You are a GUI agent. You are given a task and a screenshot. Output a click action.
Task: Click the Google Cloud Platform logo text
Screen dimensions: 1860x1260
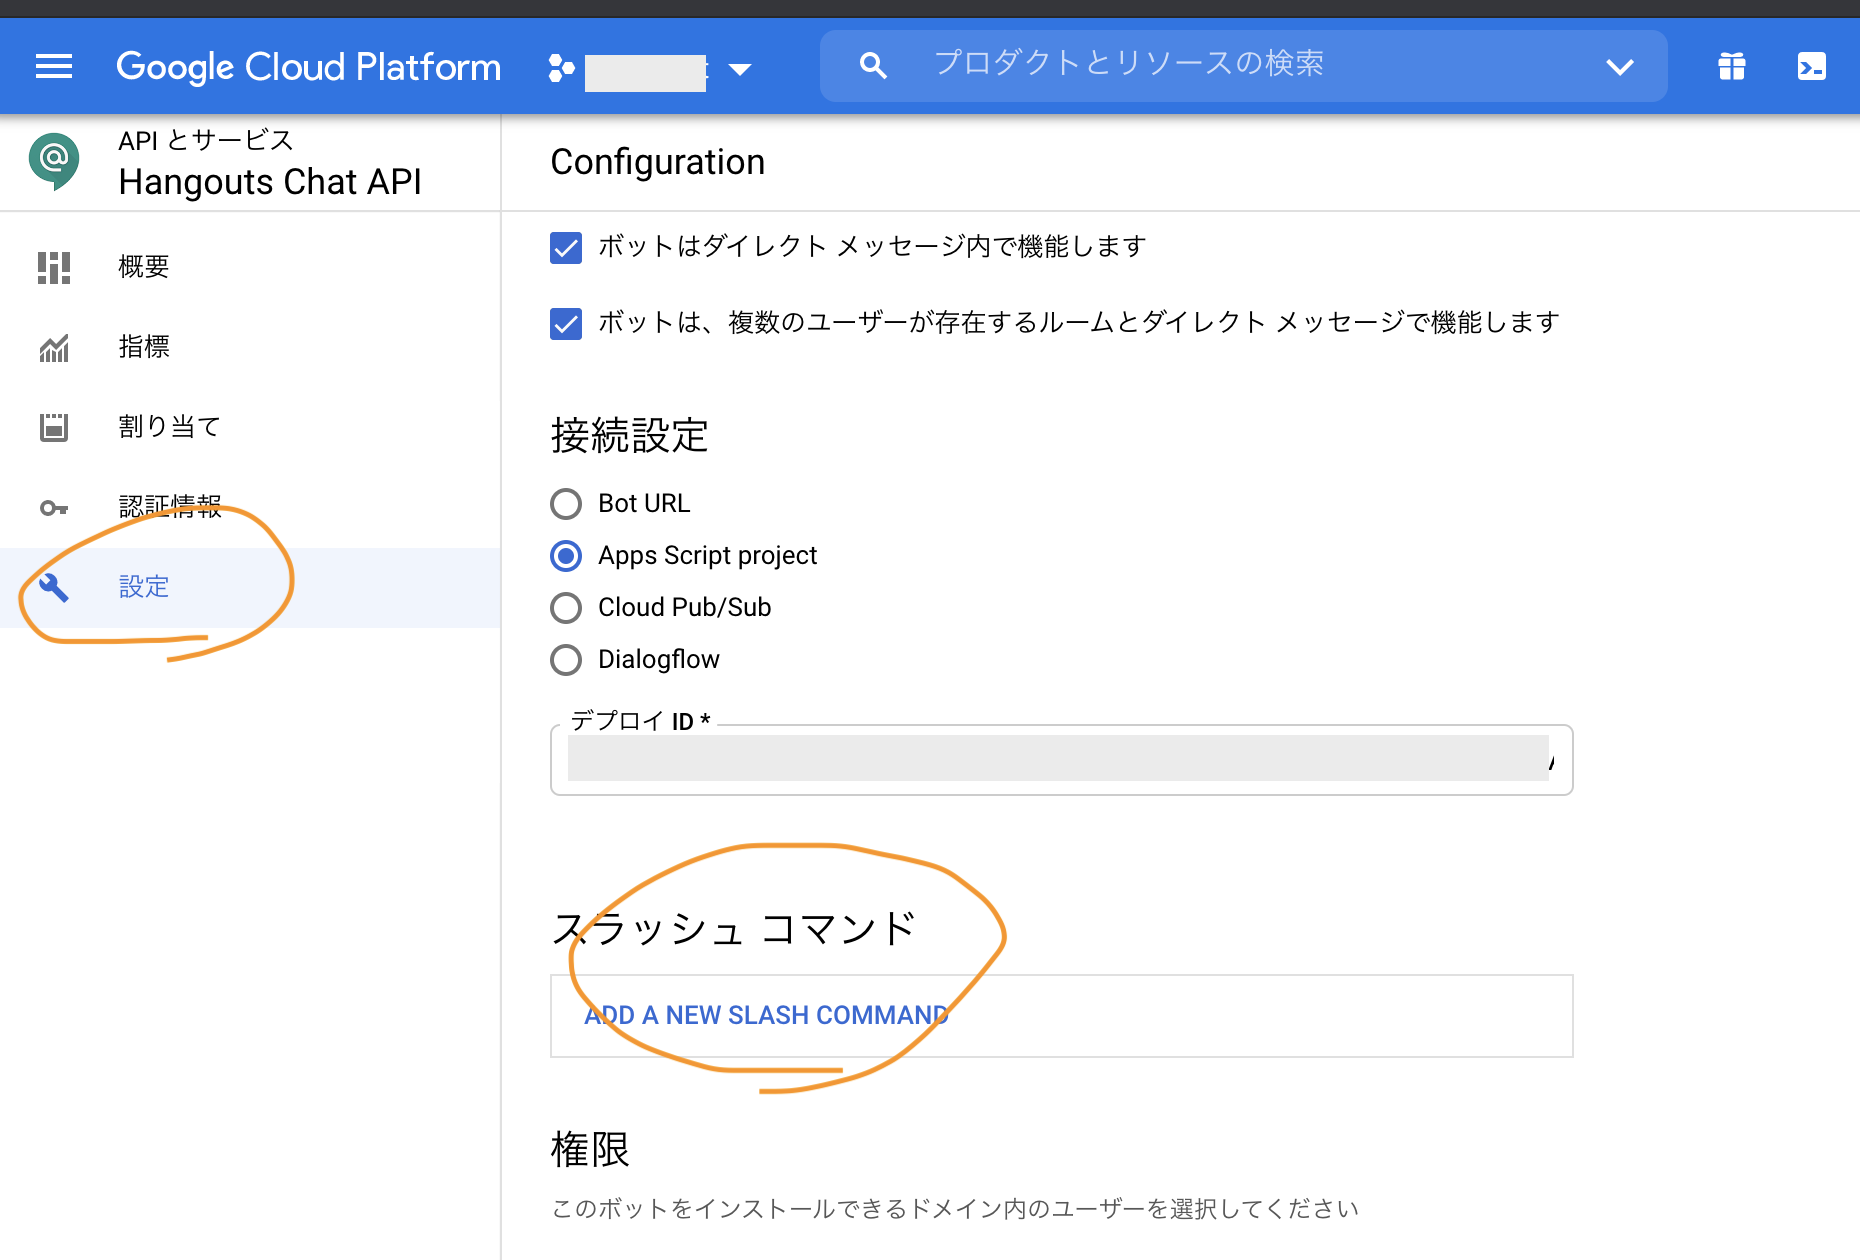[x=308, y=67]
